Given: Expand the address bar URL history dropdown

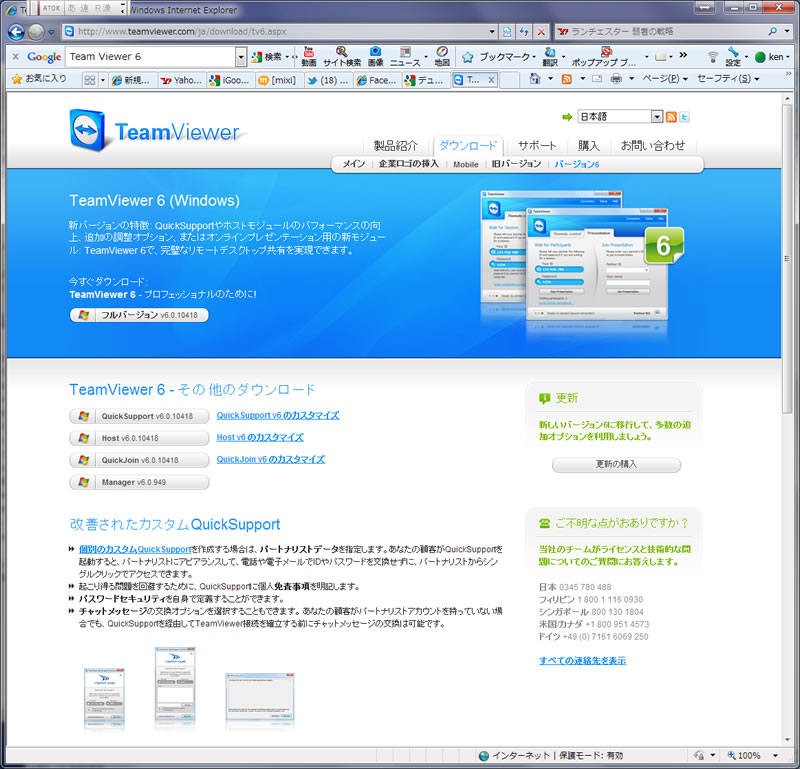Looking at the screenshot, I should click(x=492, y=32).
